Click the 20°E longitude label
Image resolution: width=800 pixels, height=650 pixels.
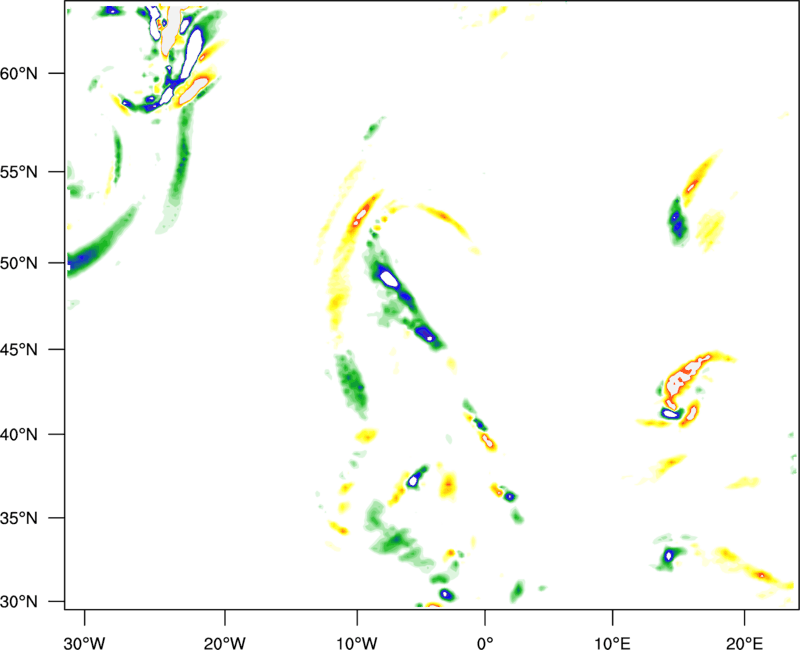coord(744,643)
